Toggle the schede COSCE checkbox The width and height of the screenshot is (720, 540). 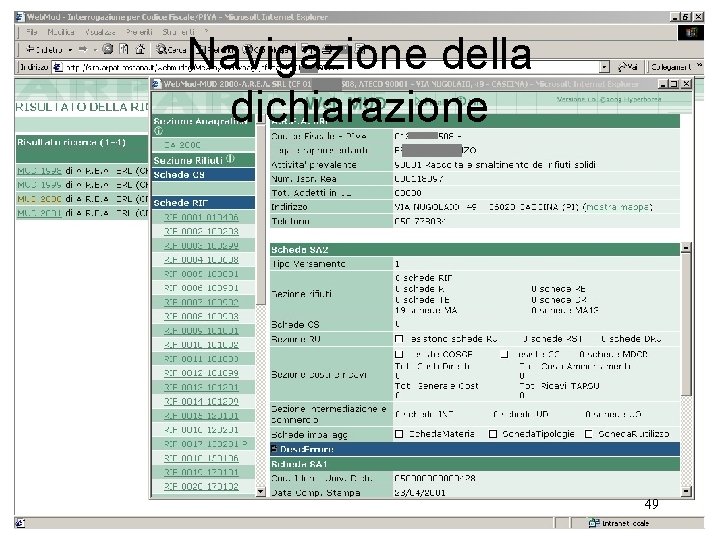coord(399,354)
